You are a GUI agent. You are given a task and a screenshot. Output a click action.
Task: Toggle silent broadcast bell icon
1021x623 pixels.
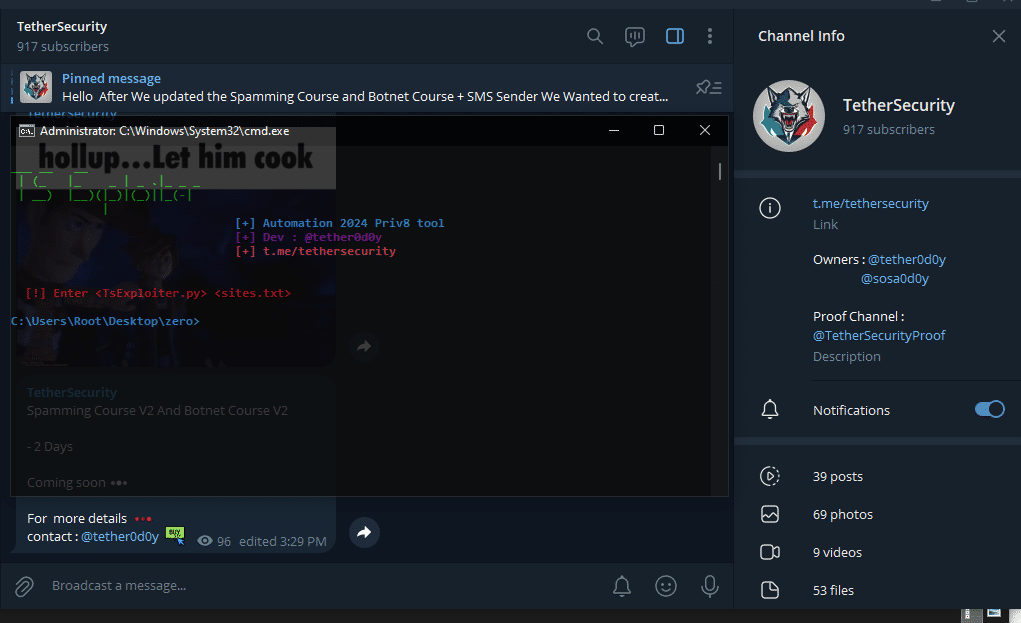[622, 586]
